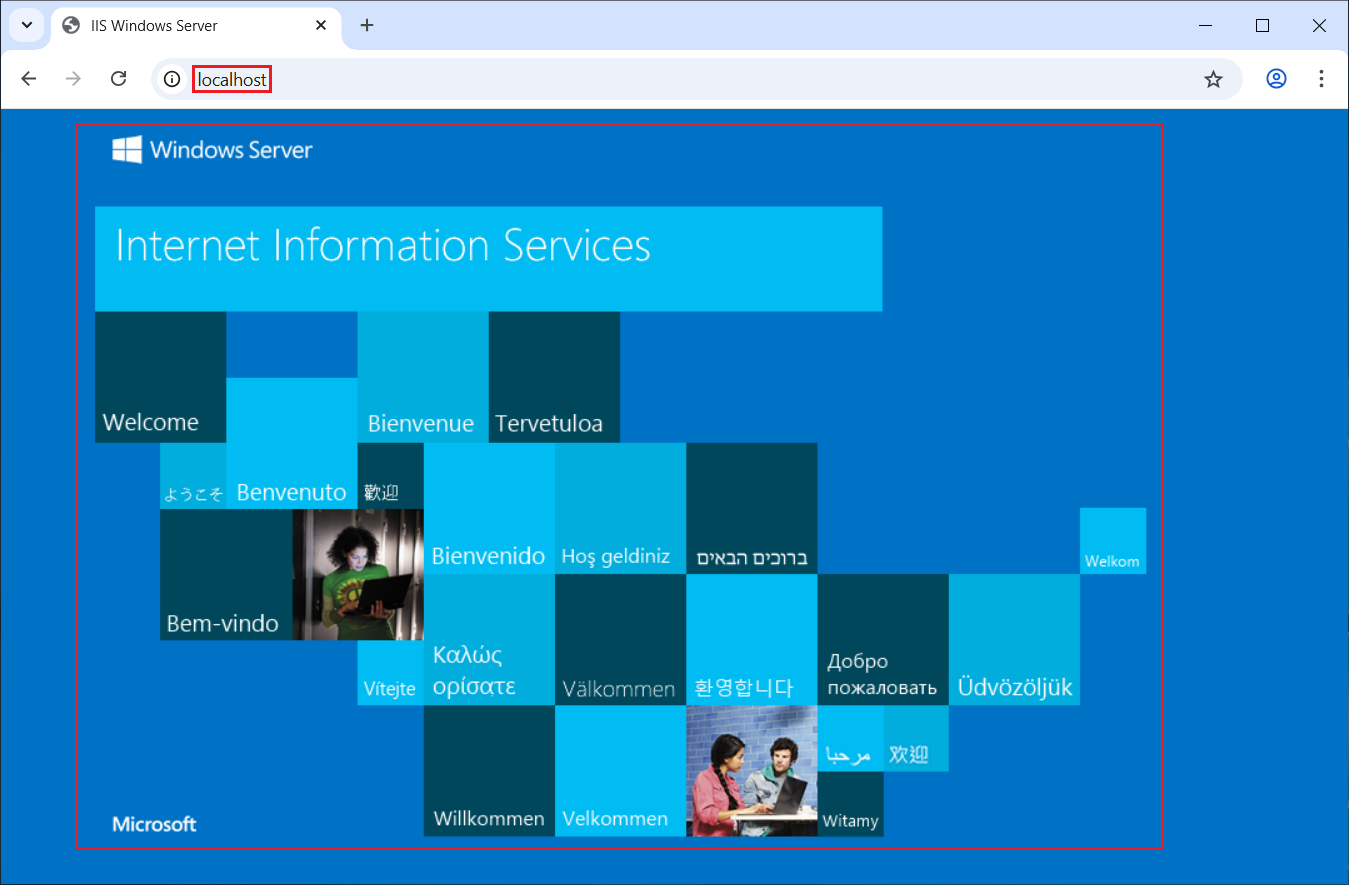Open Chrome three-dot menu
Screen dimensions: 1349x885
click(1321, 79)
